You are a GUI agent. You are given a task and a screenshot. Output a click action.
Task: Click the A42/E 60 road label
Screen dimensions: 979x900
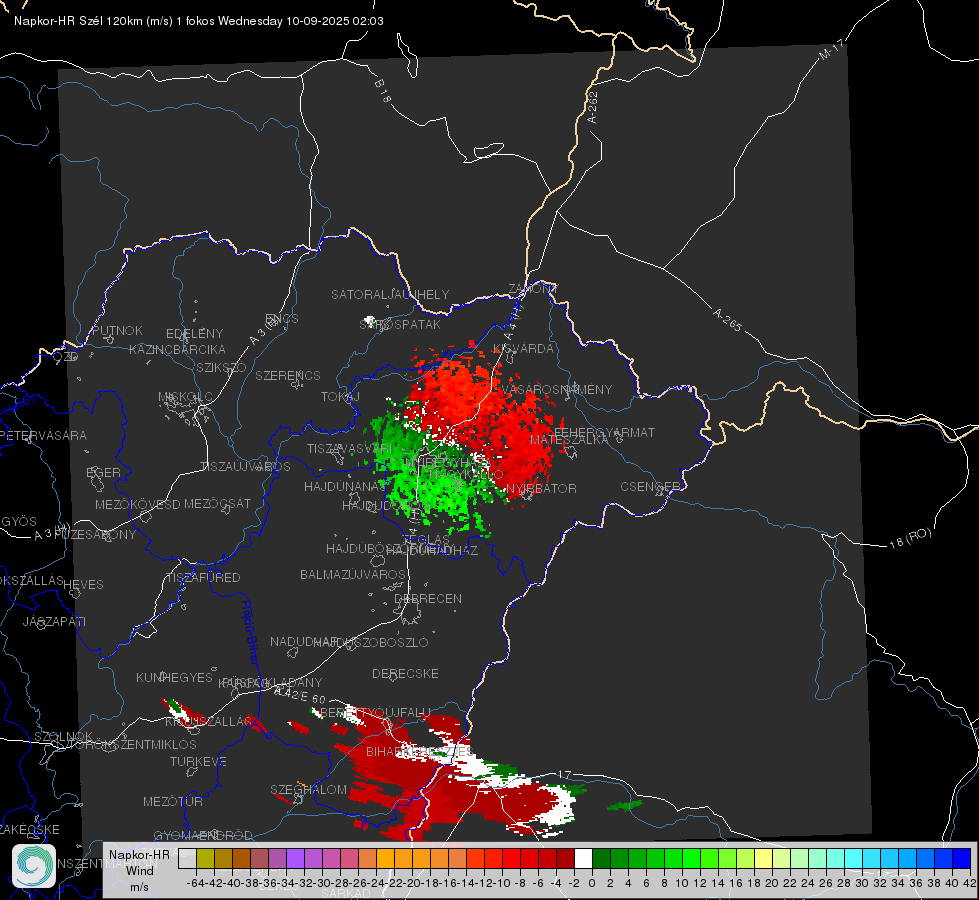click(x=300, y=695)
